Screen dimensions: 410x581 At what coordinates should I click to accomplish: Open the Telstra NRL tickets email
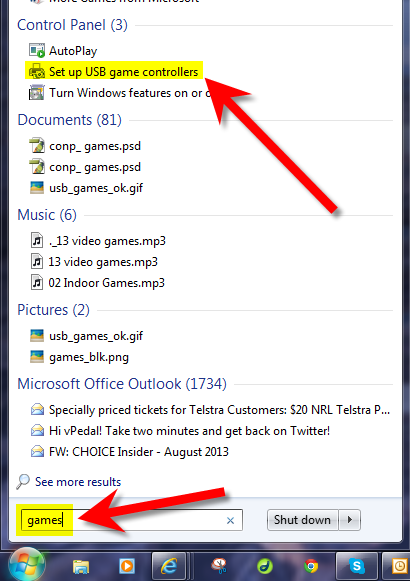210,410
